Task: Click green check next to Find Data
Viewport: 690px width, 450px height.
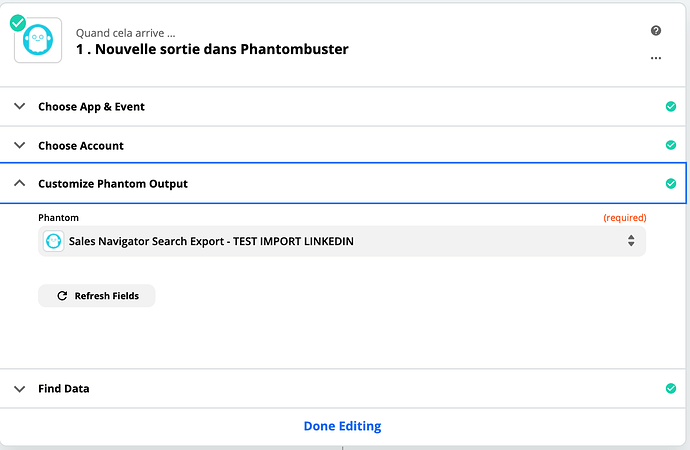Action: click(671, 388)
